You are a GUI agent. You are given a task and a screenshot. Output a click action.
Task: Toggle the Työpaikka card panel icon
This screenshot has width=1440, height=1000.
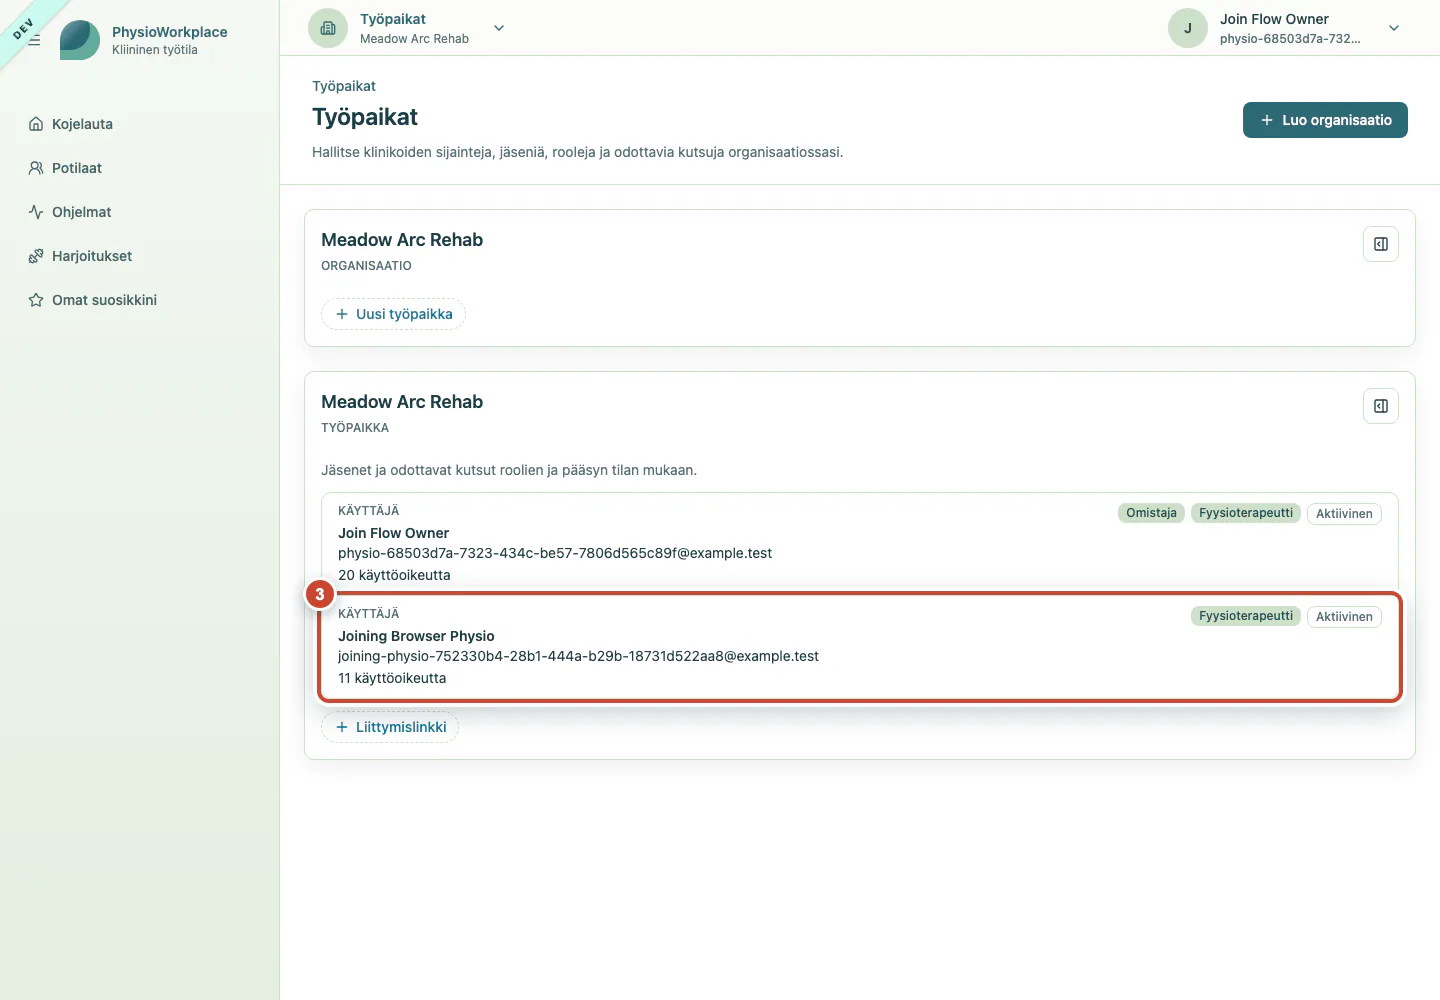pos(1381,406)
